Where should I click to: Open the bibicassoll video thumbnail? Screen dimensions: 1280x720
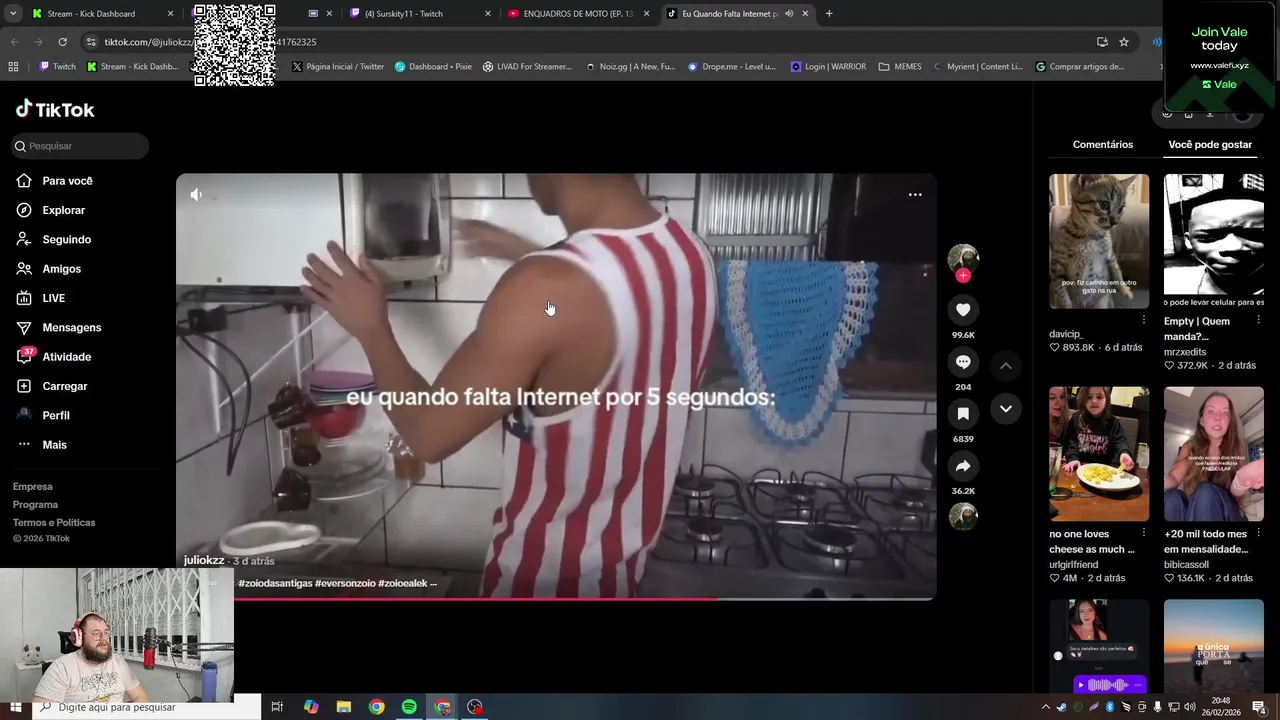pos(1214,454)
